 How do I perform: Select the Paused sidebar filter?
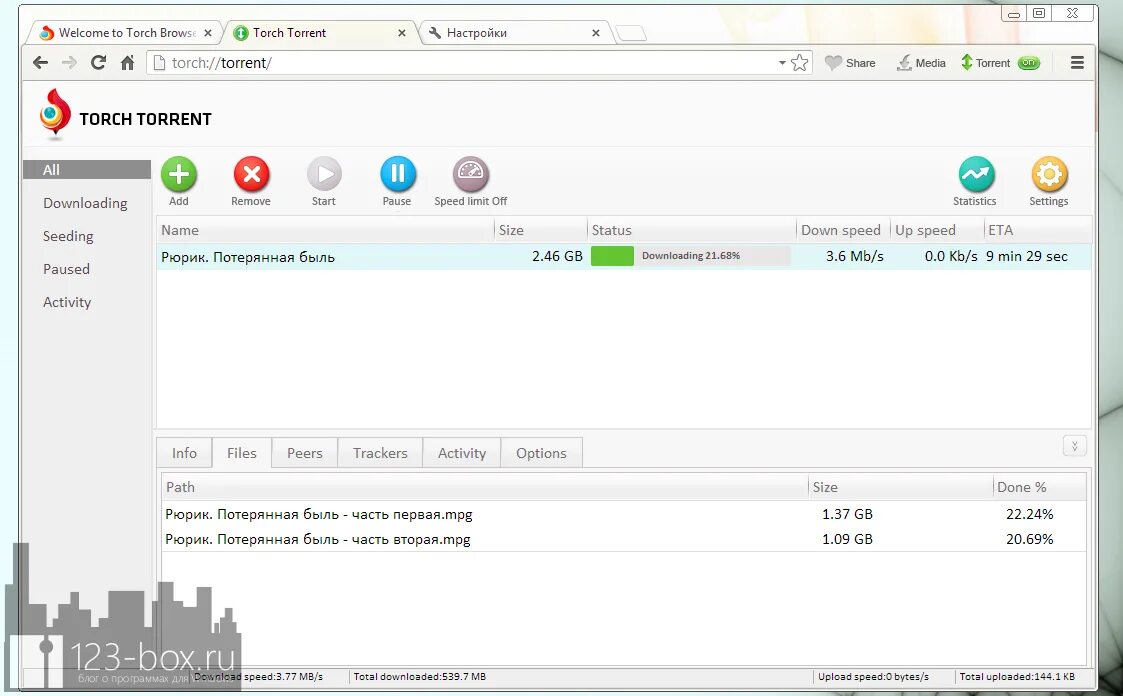click(67, 269)
